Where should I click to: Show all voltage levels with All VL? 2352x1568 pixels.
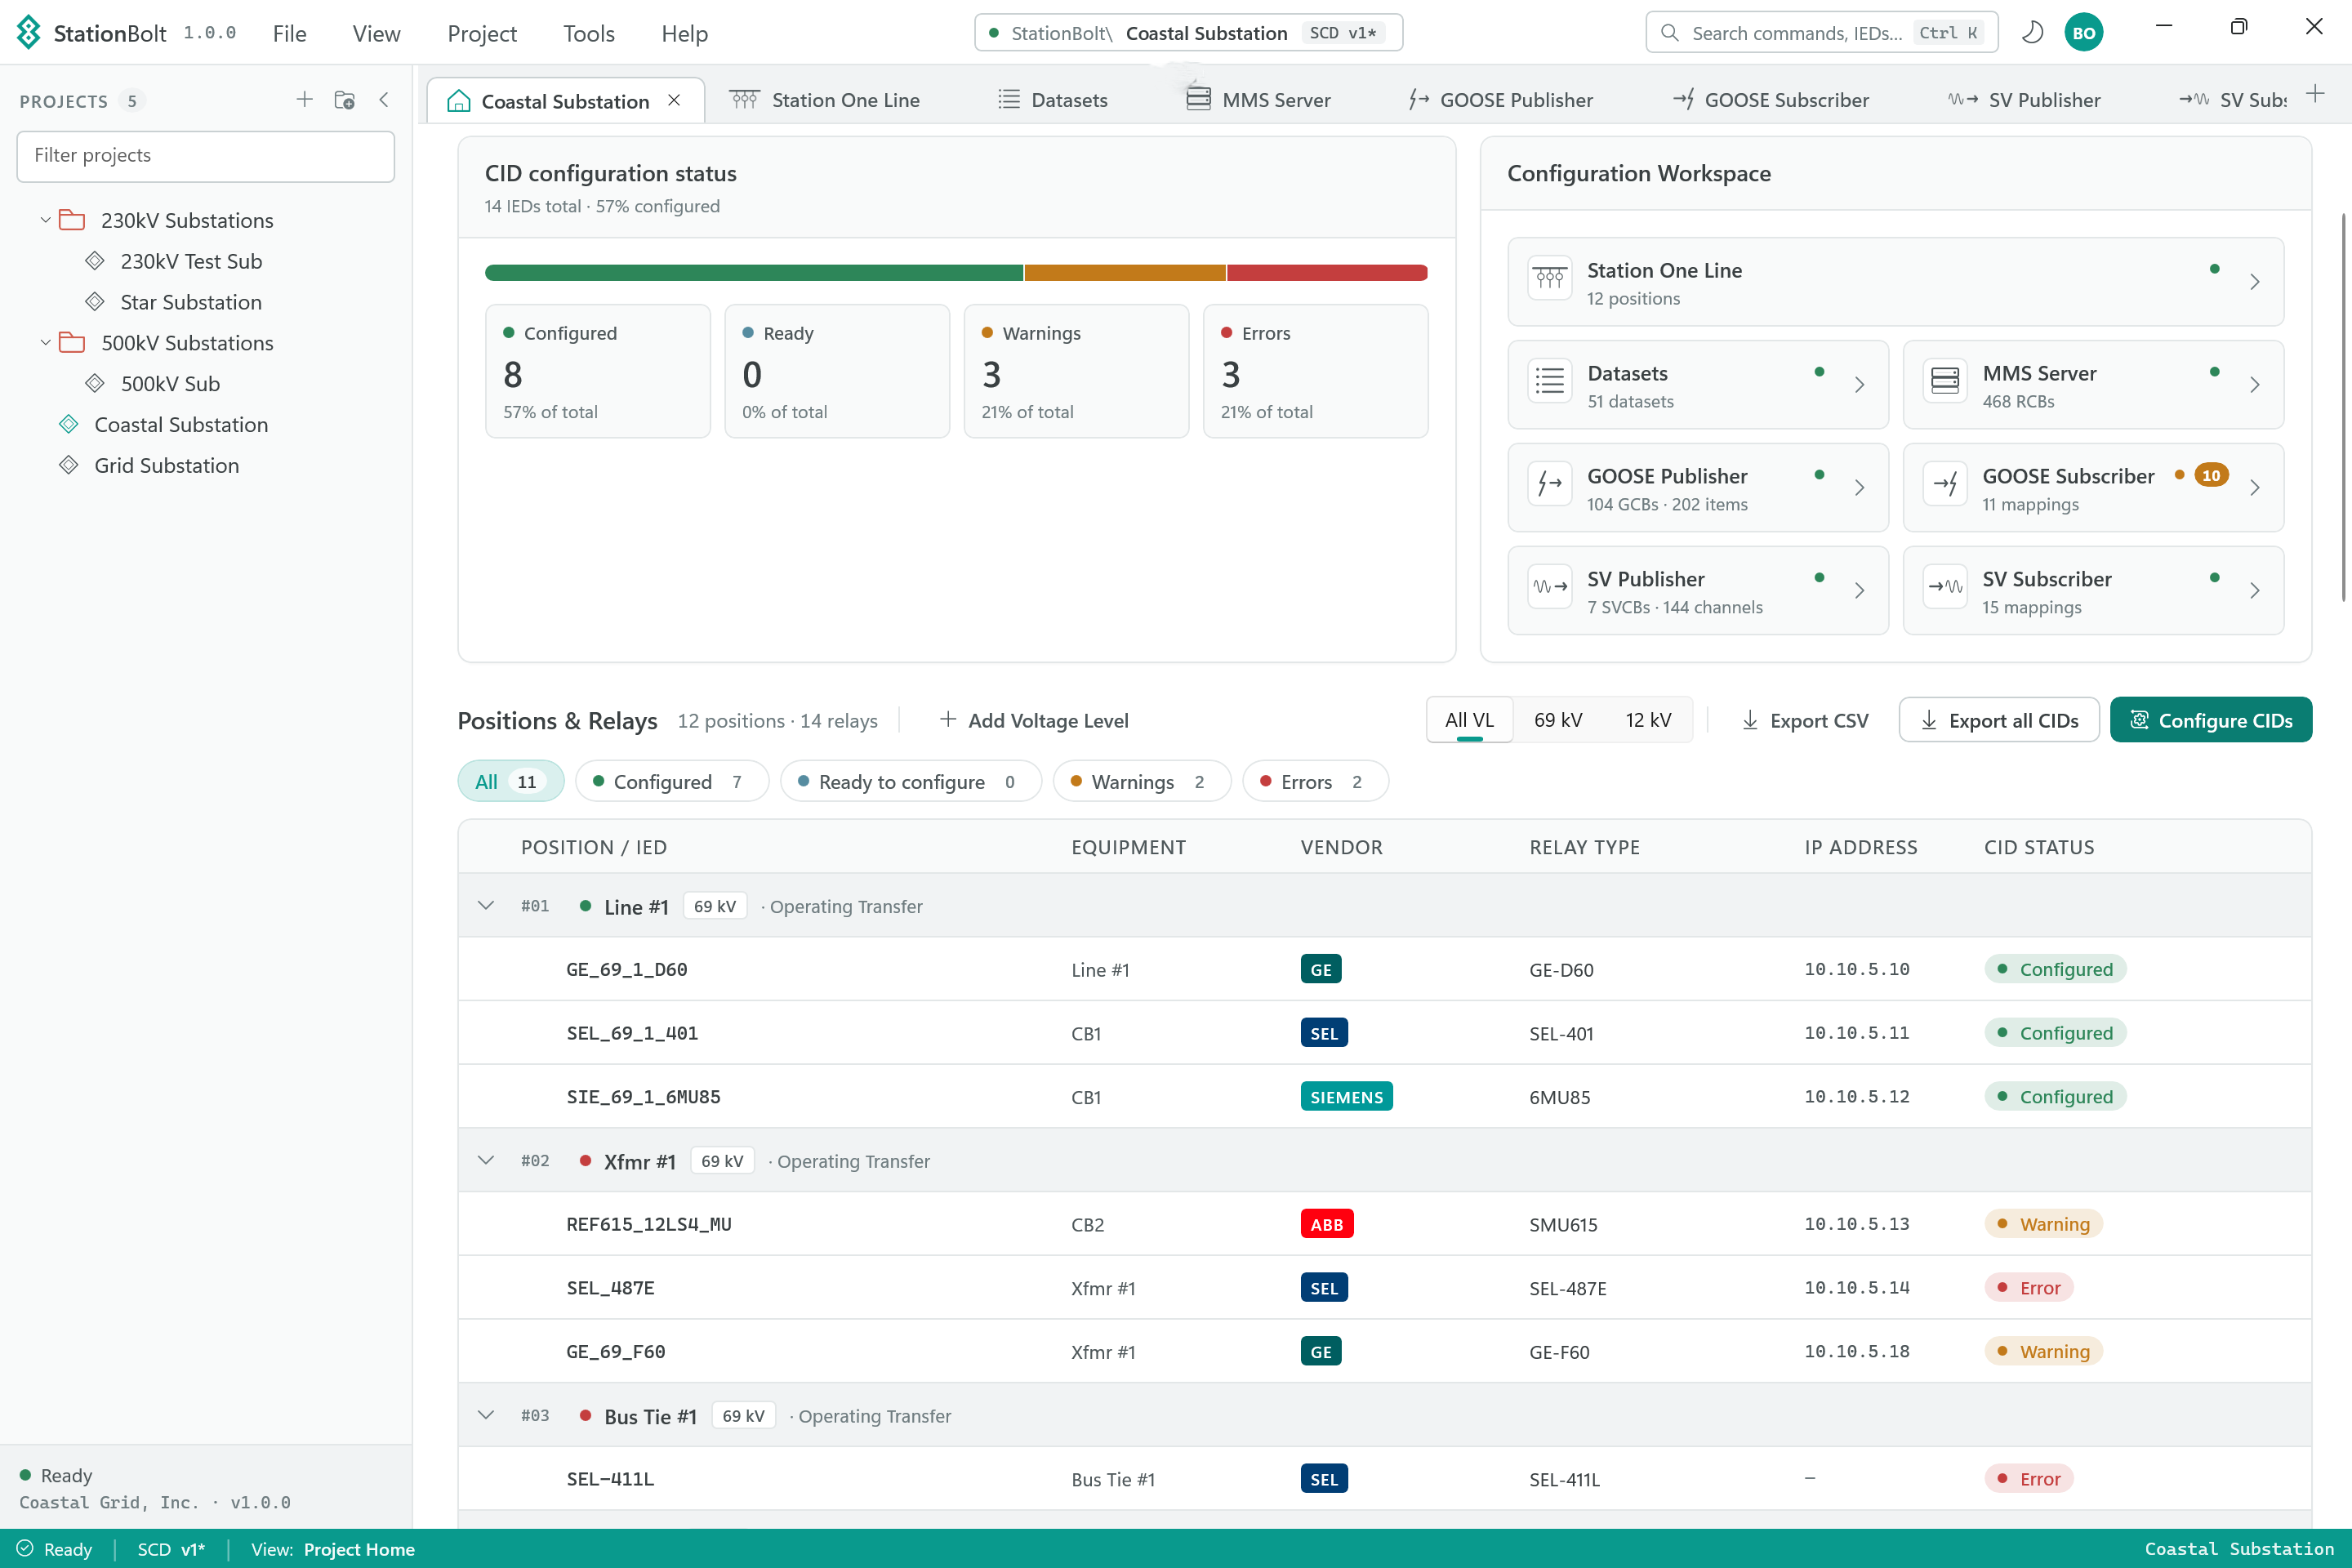tap(1469, 720)
